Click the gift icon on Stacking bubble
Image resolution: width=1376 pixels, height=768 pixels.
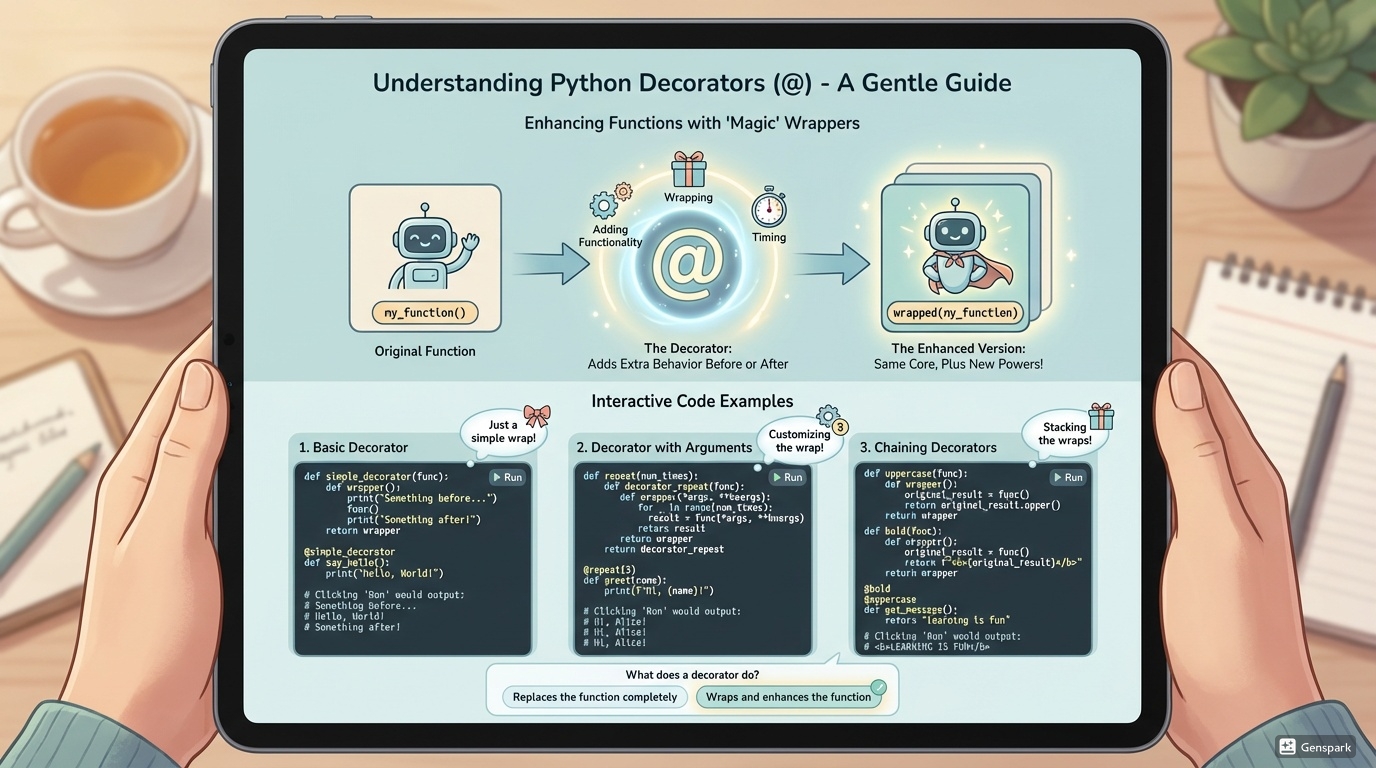tap(1101, 416)
